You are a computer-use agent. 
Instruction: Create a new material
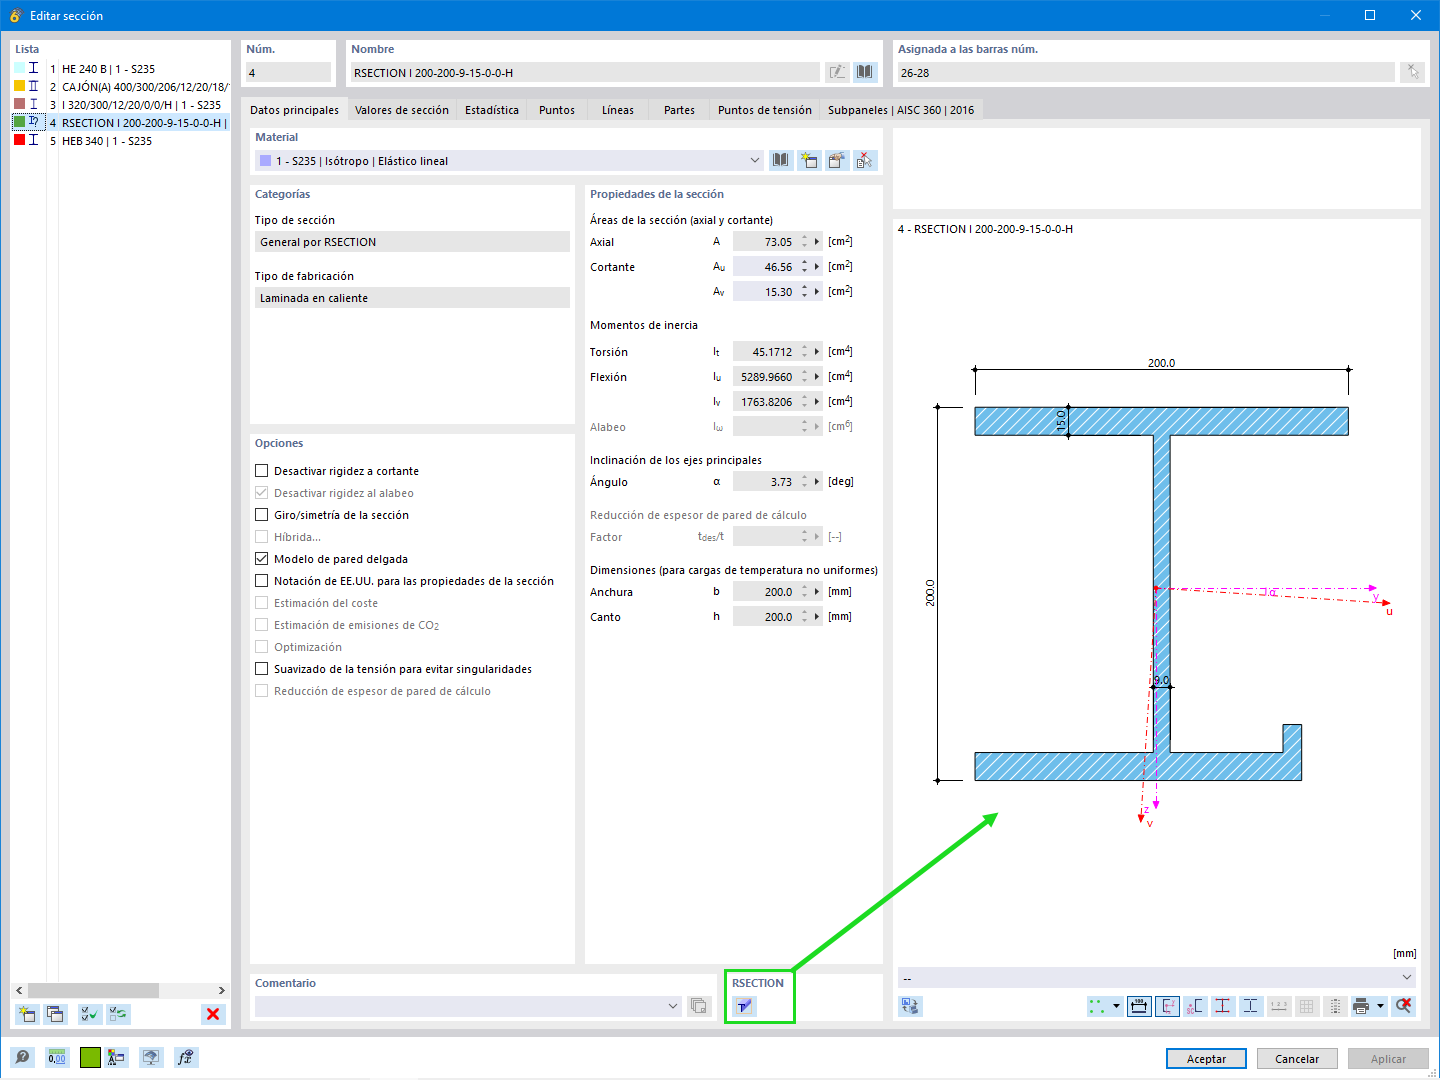point(809,160)
